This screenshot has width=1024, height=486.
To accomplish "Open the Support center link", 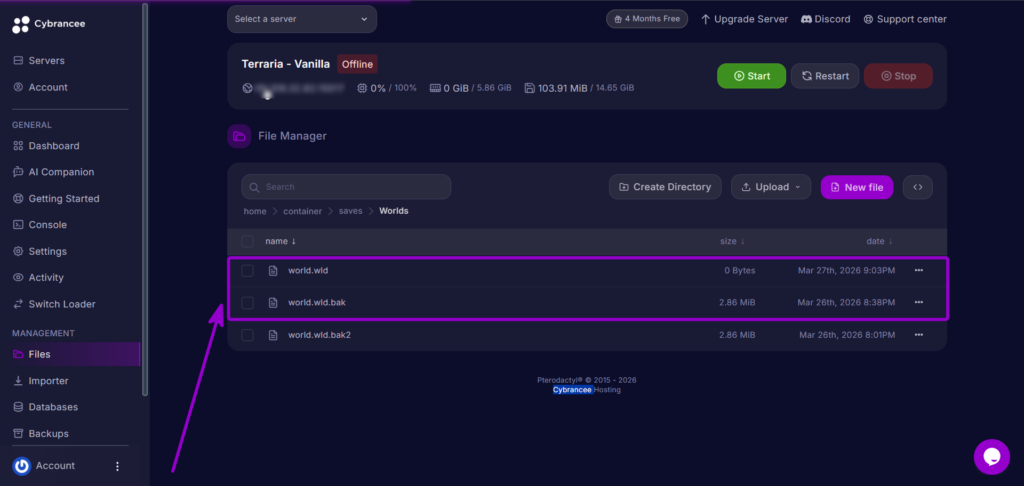I will click(x=904, y=19).
